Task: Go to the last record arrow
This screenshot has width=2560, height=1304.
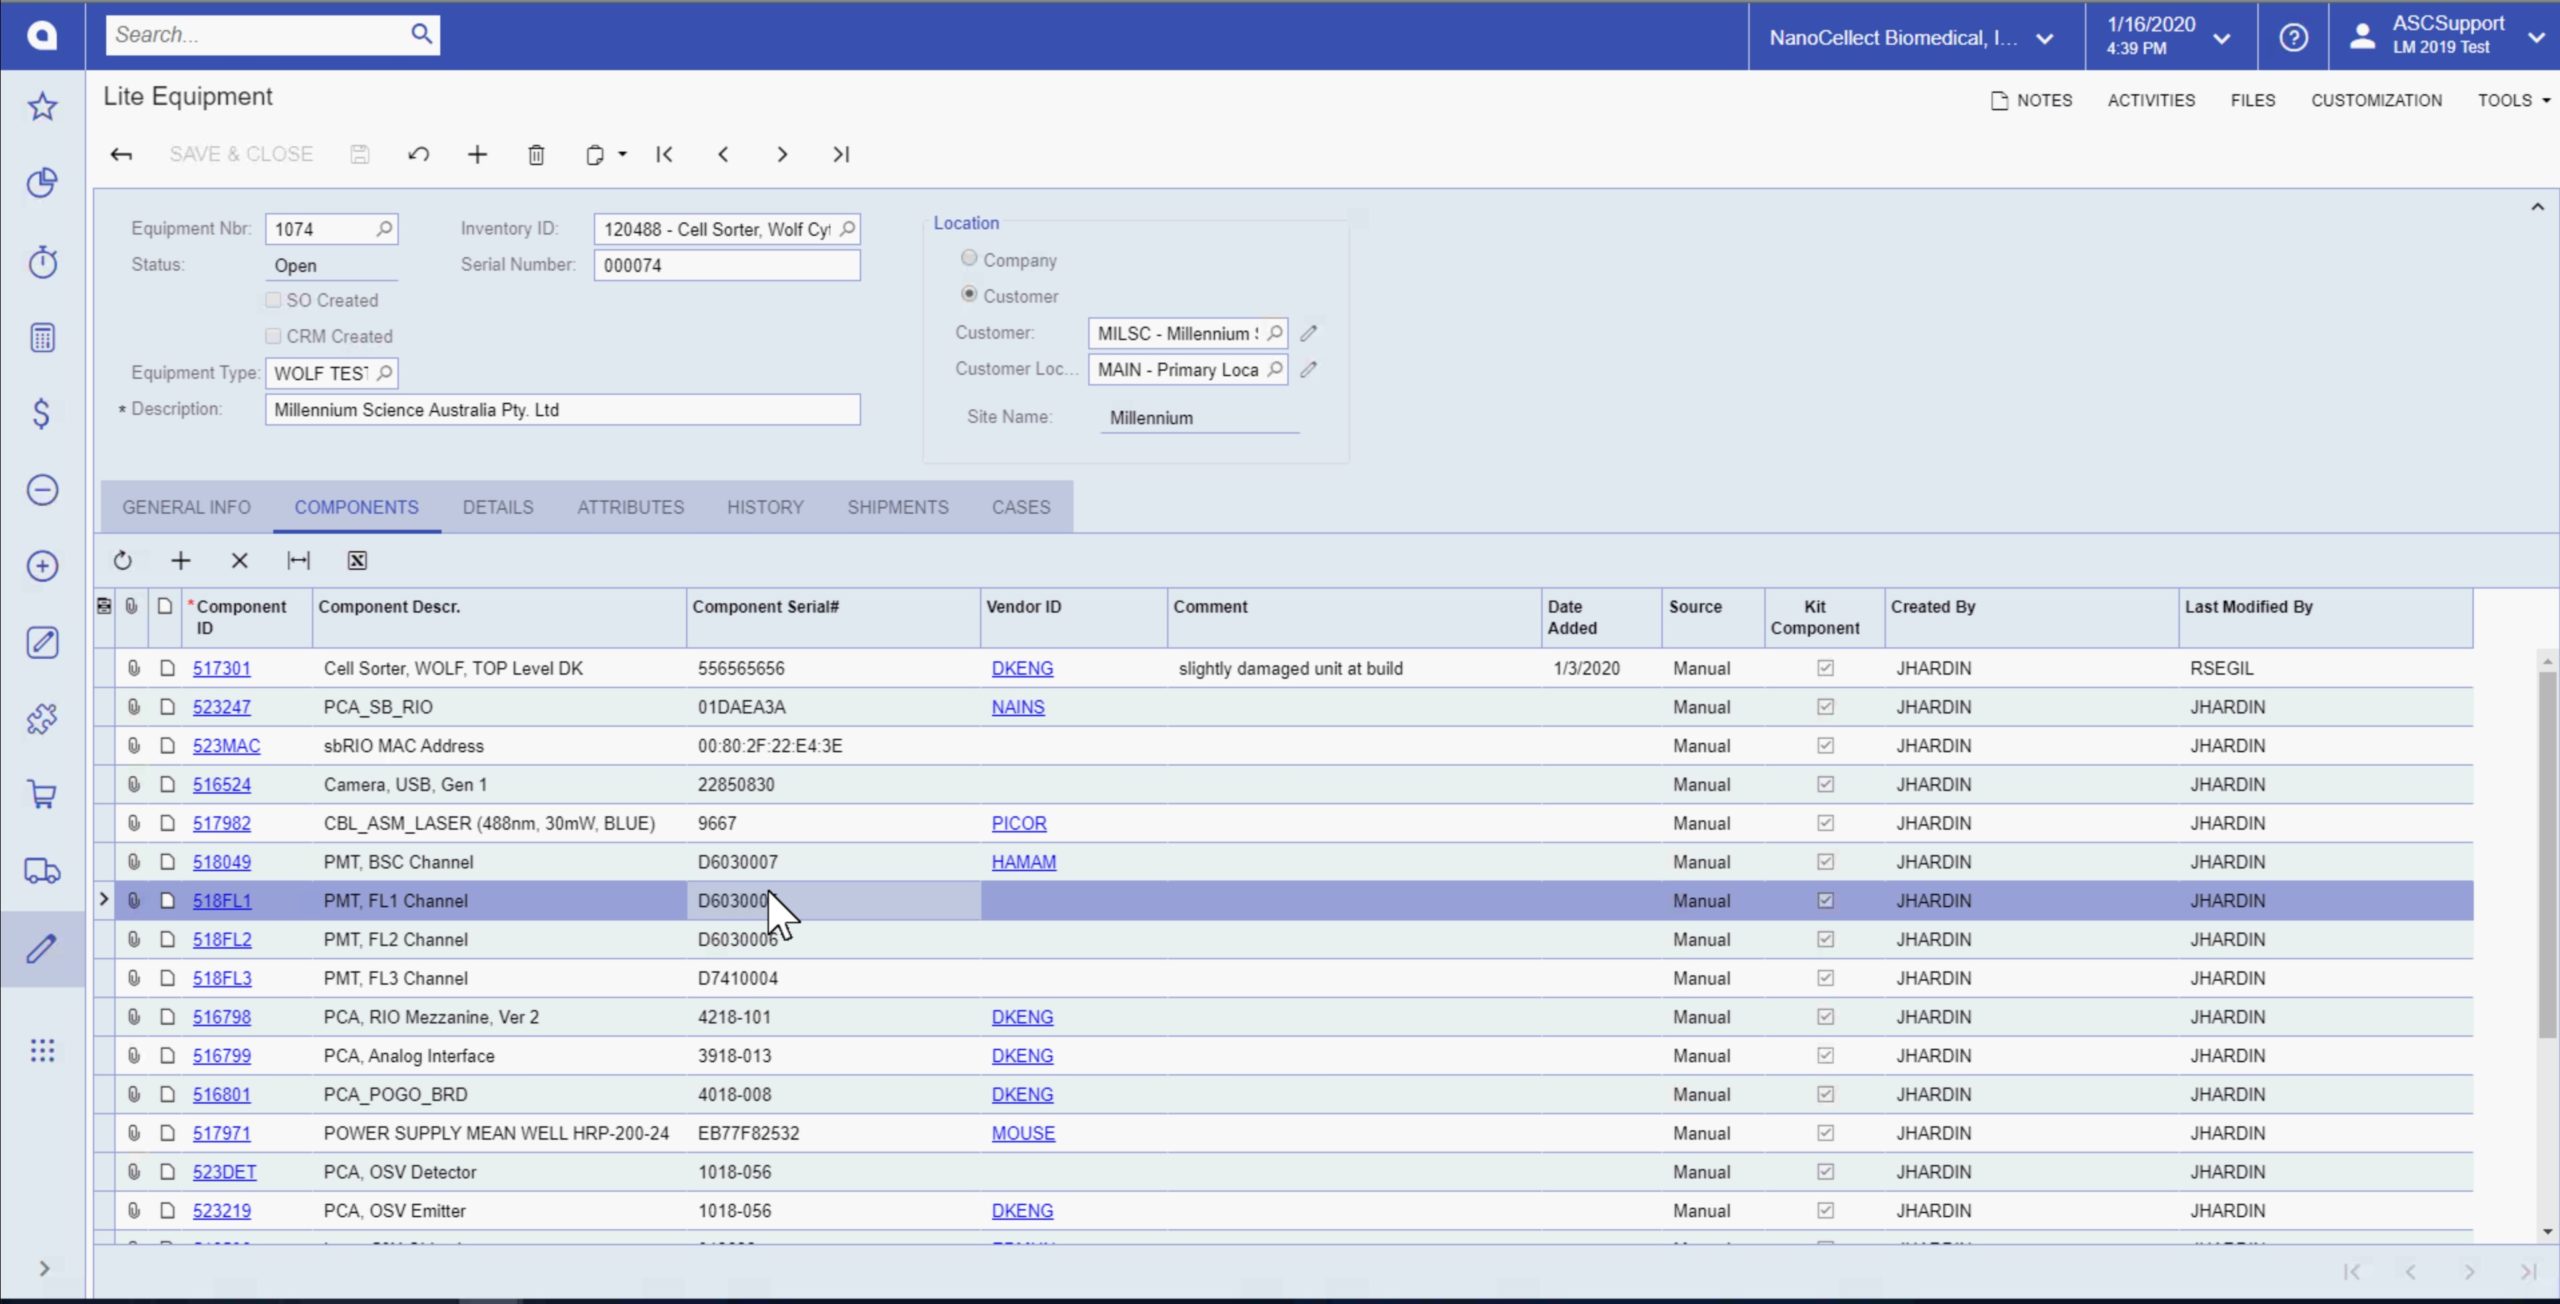Action: [841, 155]
